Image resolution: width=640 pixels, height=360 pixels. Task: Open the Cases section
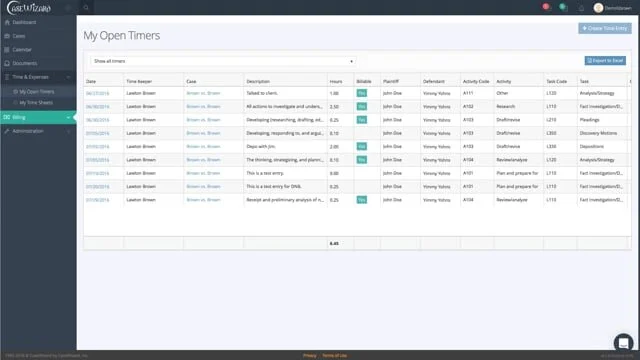click(19, 36)
